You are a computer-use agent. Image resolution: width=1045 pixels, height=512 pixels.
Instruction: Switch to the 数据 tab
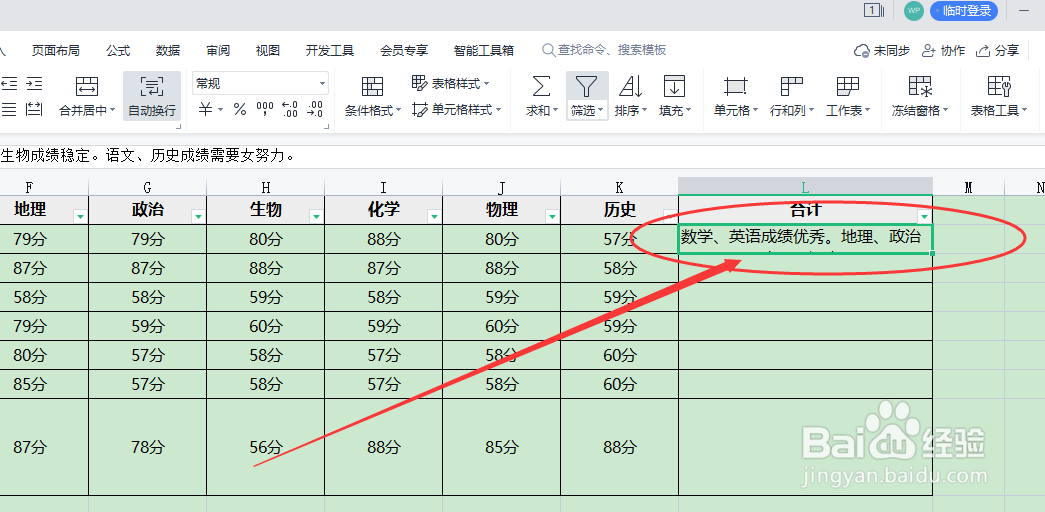pyautogui.click(x=168, y=50)
